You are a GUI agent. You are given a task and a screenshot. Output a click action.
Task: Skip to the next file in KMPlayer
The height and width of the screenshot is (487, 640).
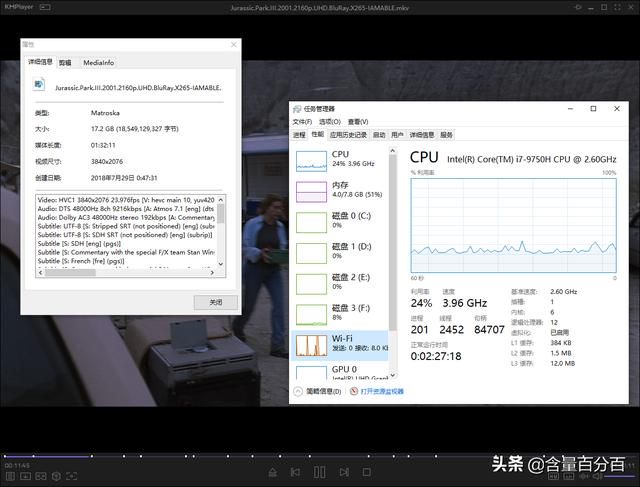[344, 472]
